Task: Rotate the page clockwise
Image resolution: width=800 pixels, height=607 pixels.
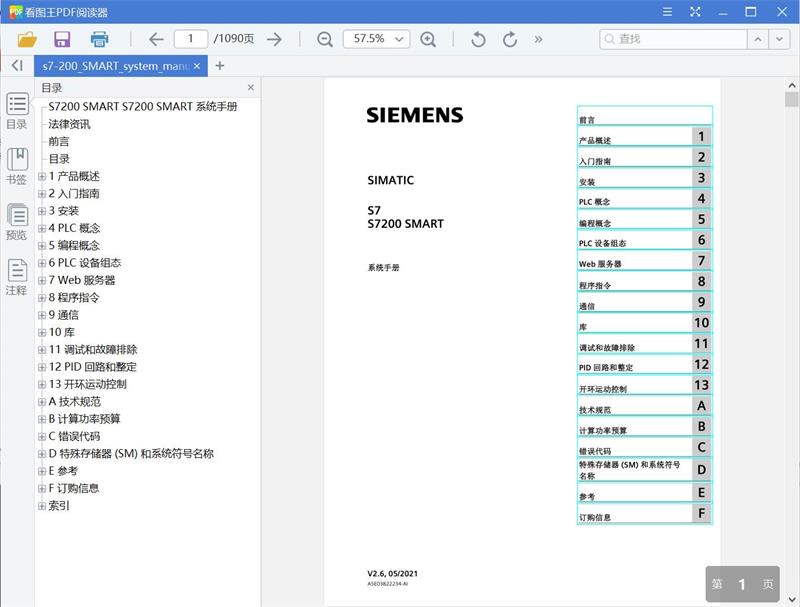Action: (x=510, y=39)
